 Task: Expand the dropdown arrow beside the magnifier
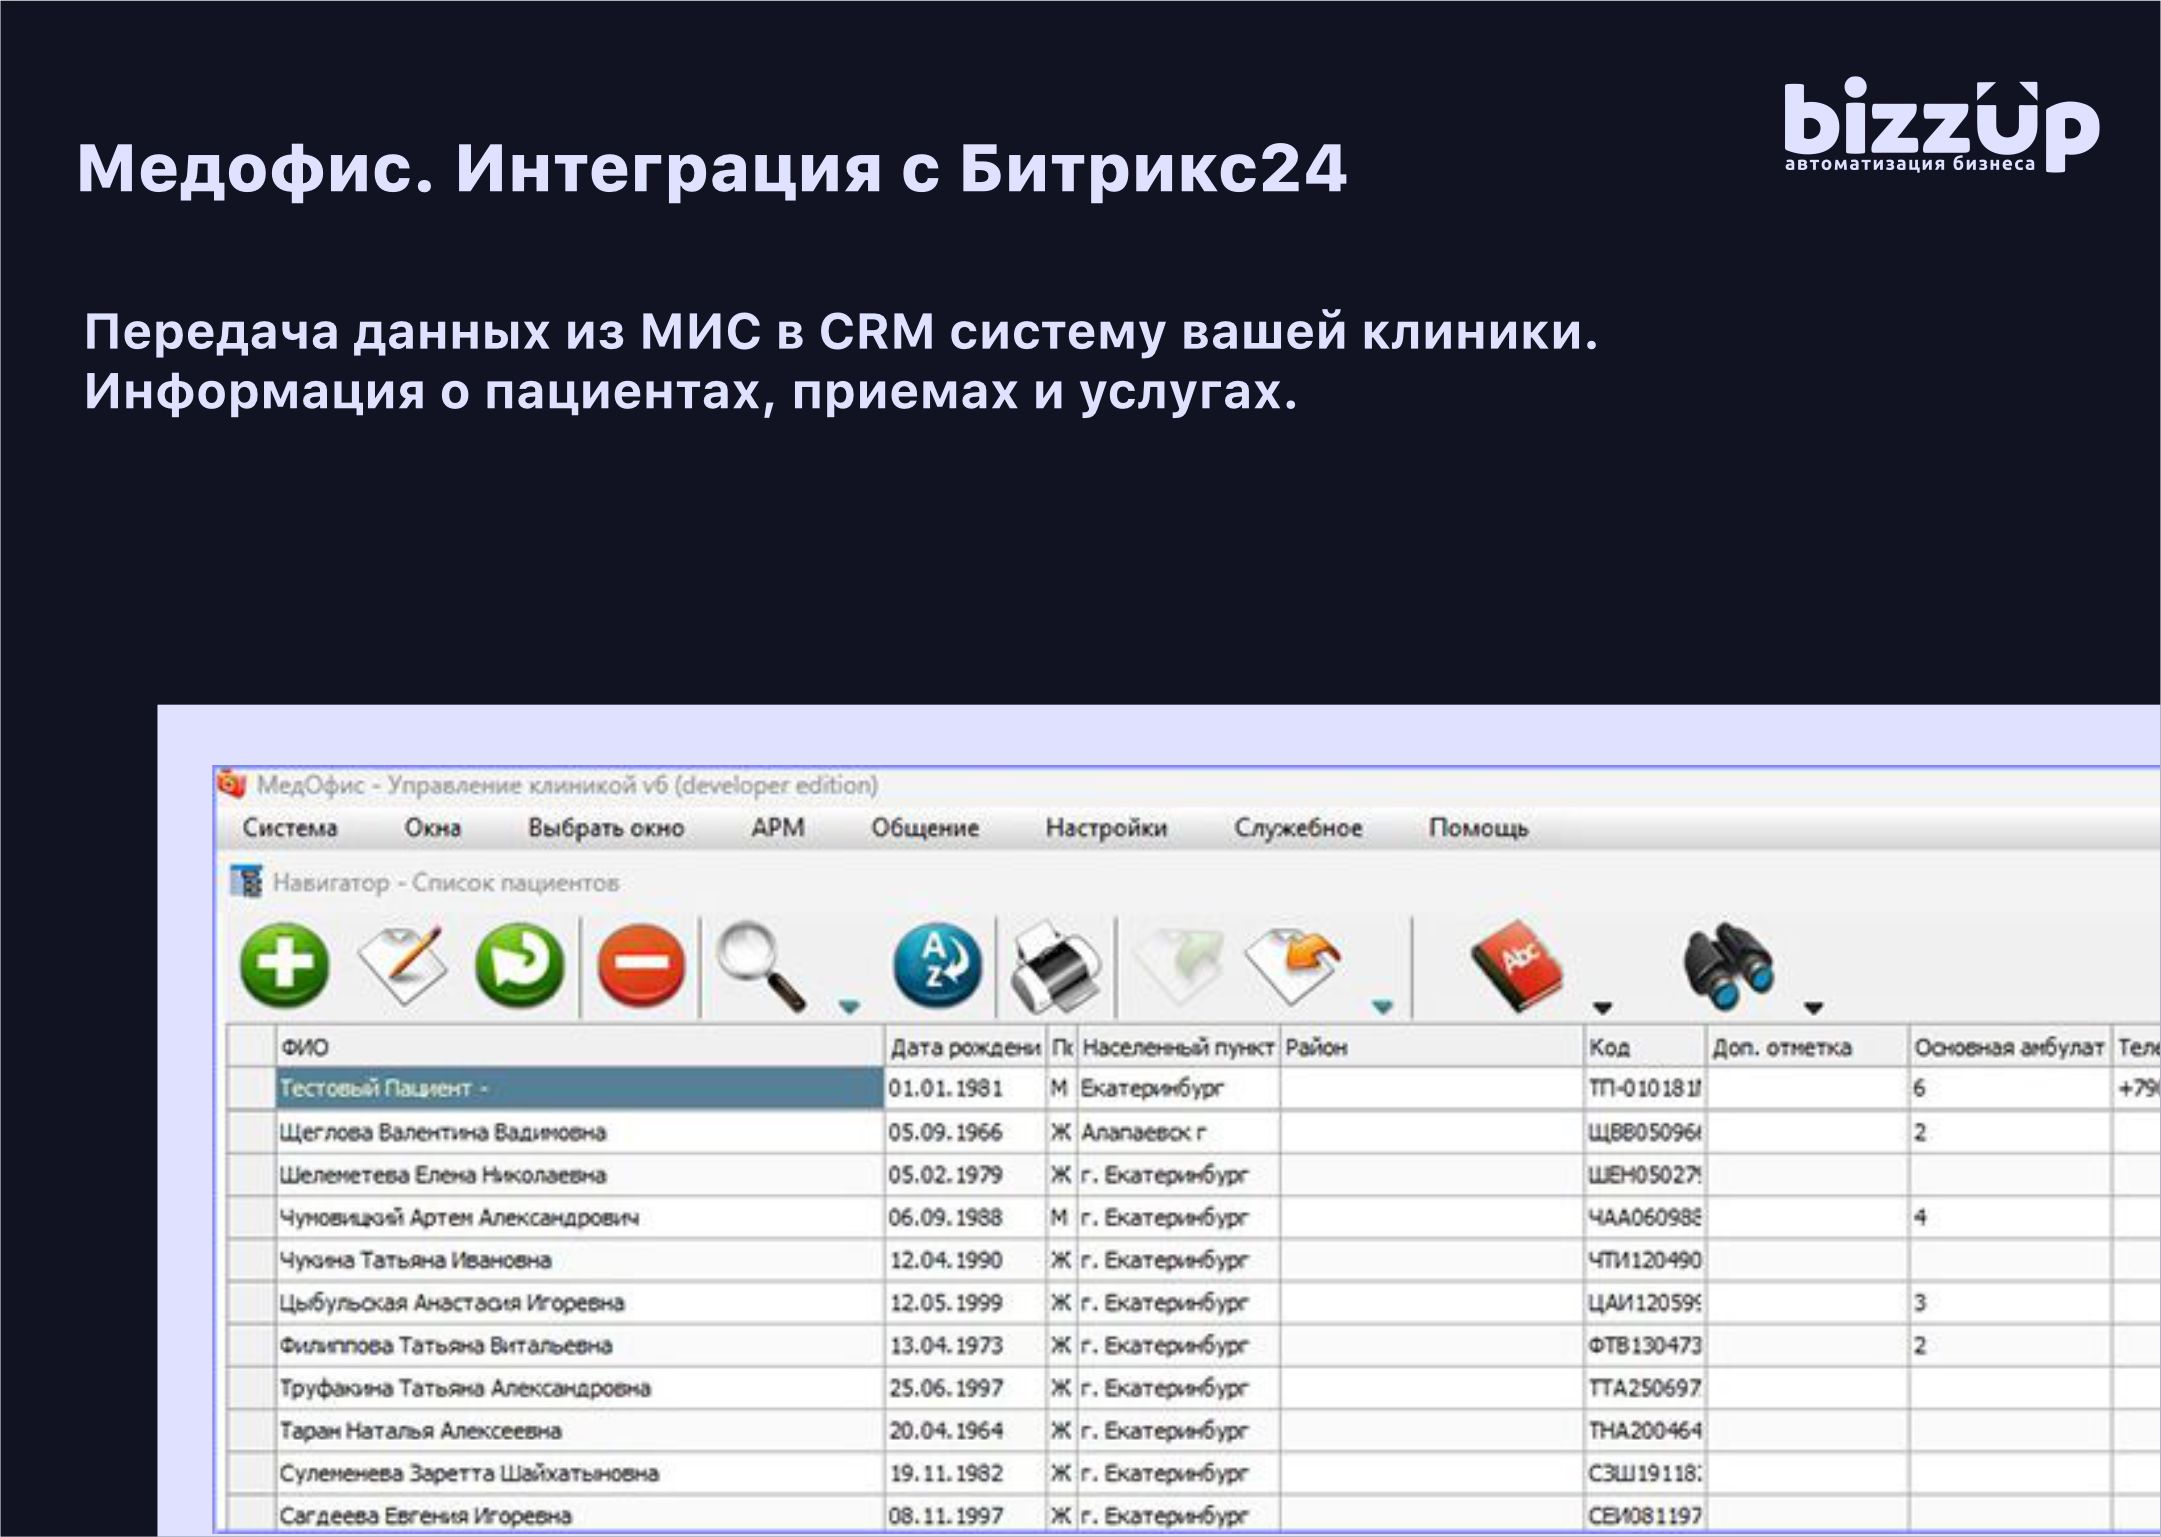[x=849, y=1007]
